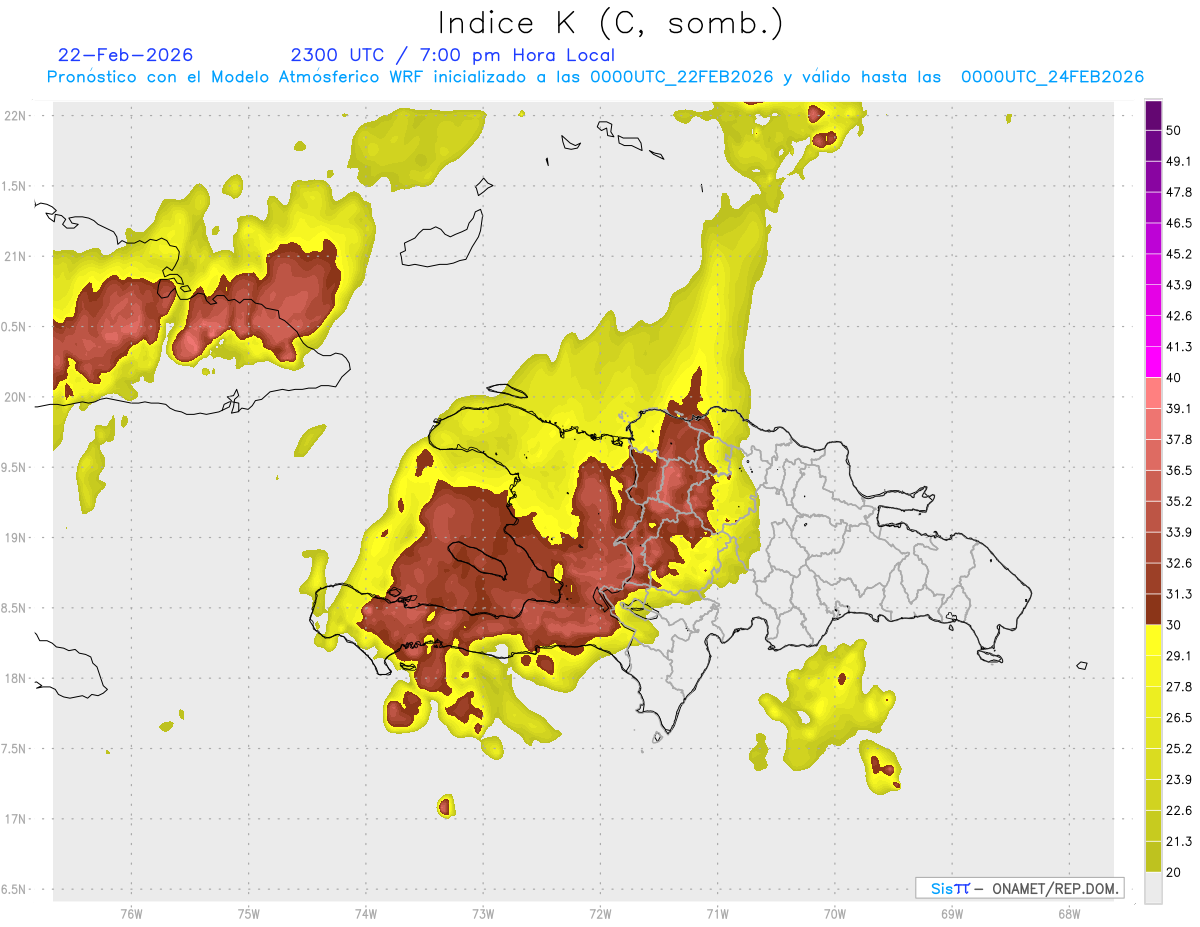Click colorbar value '21.3'
Image resolution: width=1200 pixels, height=927 pixels.
[x=1178, y=842]
